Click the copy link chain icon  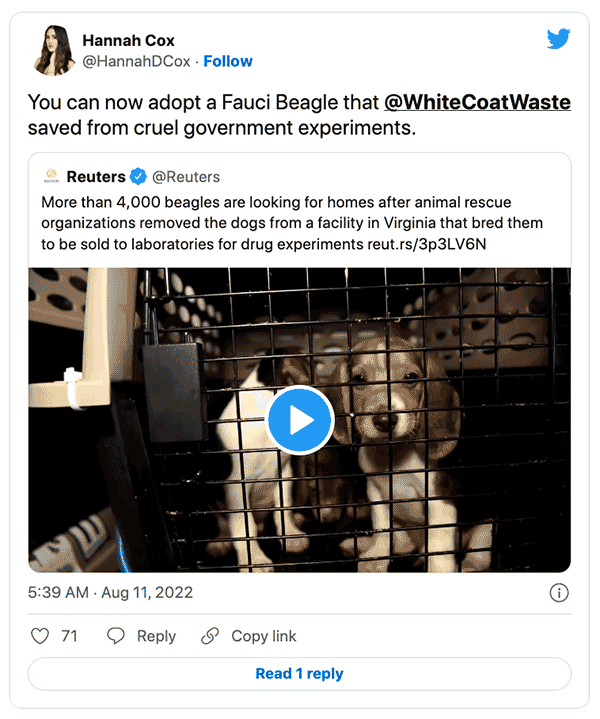(x=210, y=636)
